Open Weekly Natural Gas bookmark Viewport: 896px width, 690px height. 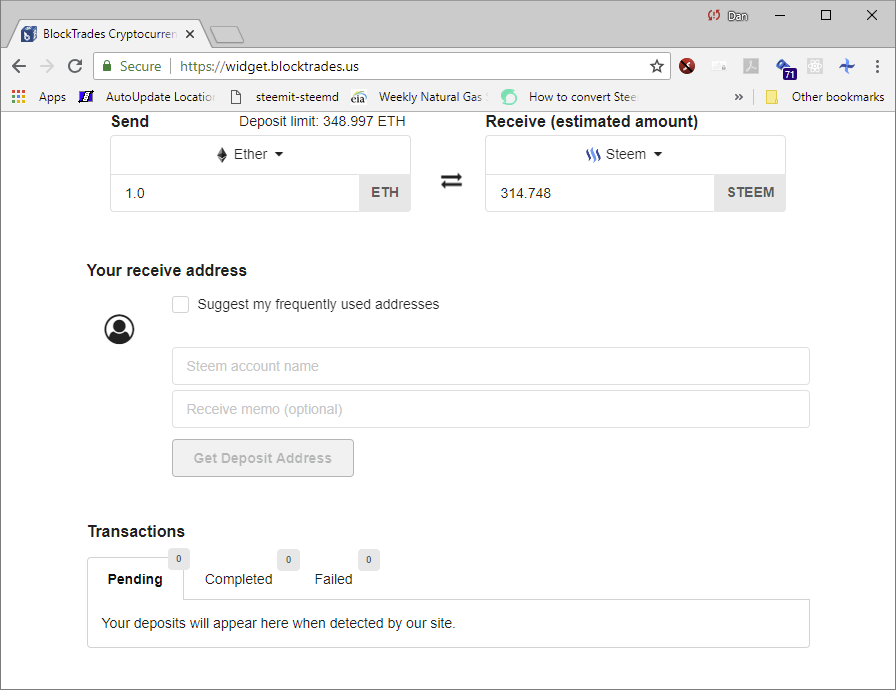pos(420,97)
